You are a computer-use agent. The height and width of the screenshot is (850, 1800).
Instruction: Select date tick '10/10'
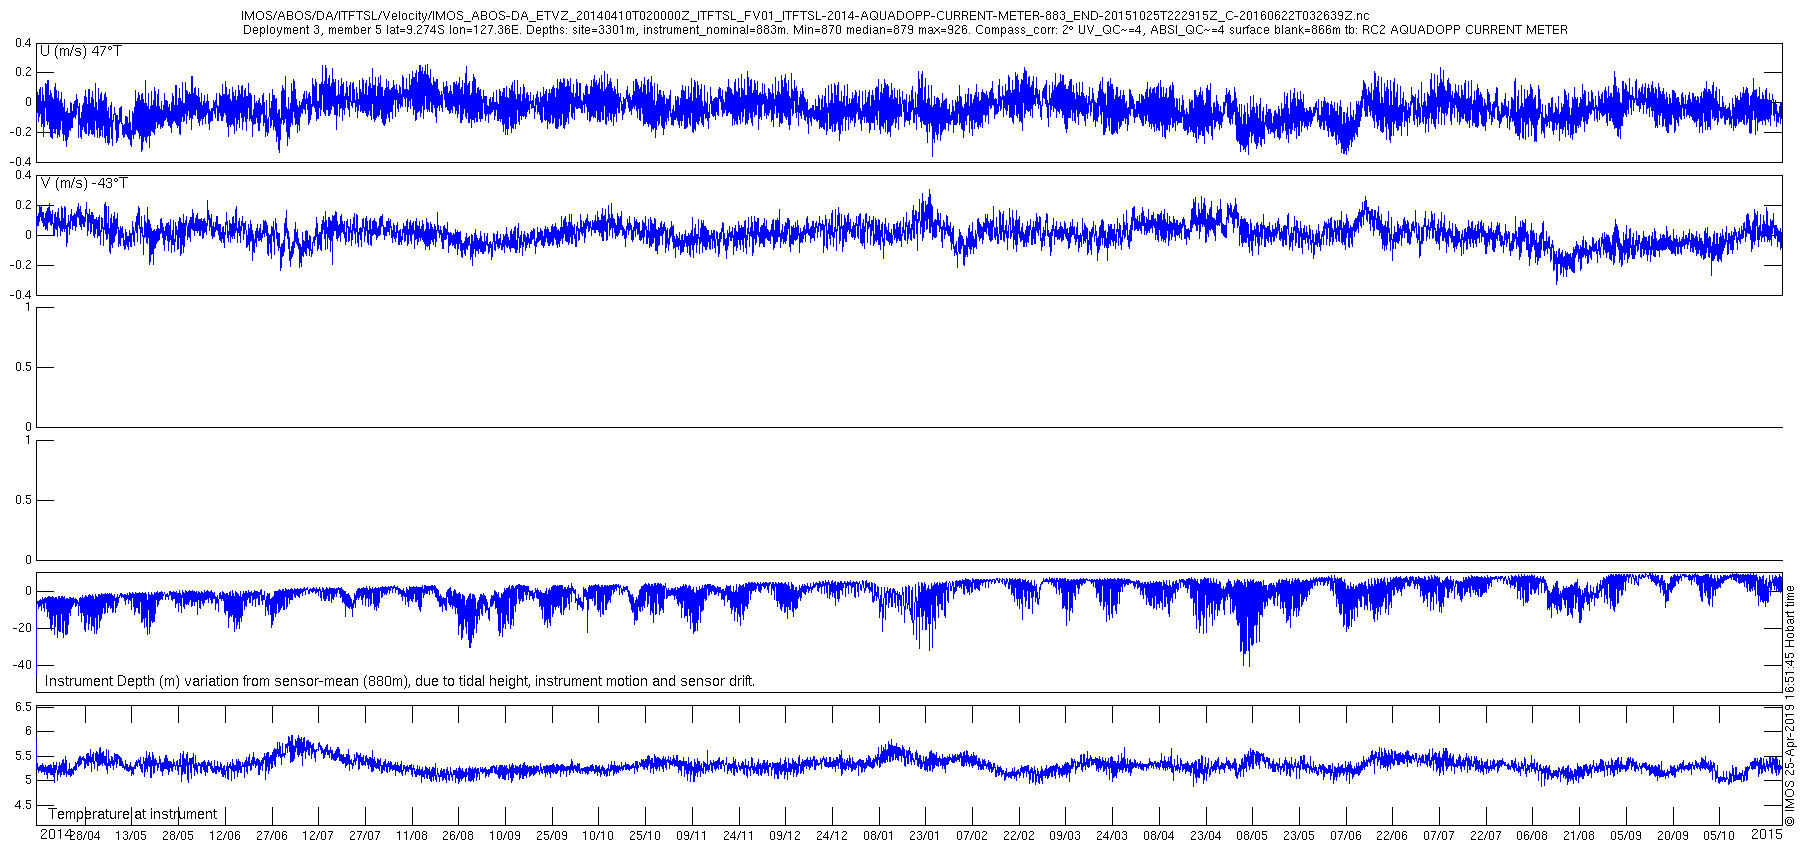[598, 836]
